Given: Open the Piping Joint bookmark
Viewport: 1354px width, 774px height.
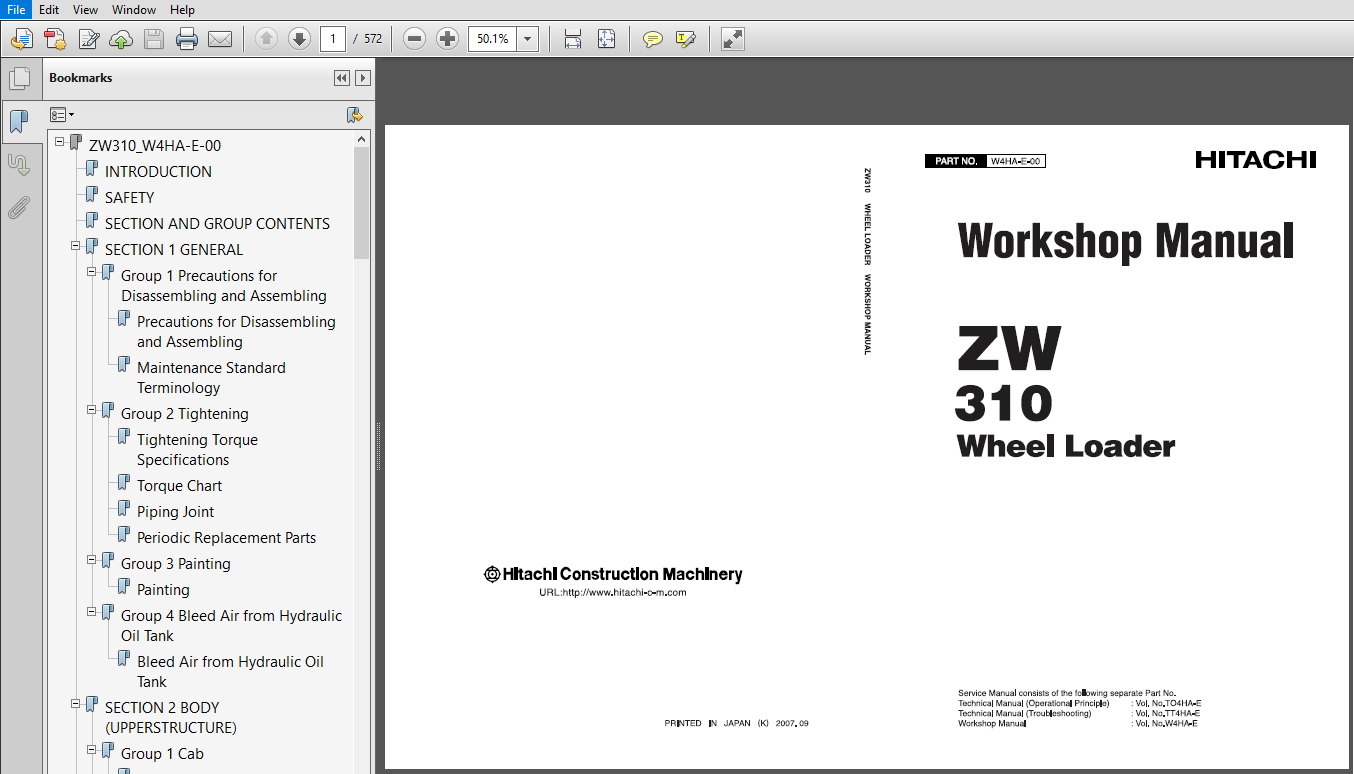Looking at the screenshot, I should tap(176, 512).
